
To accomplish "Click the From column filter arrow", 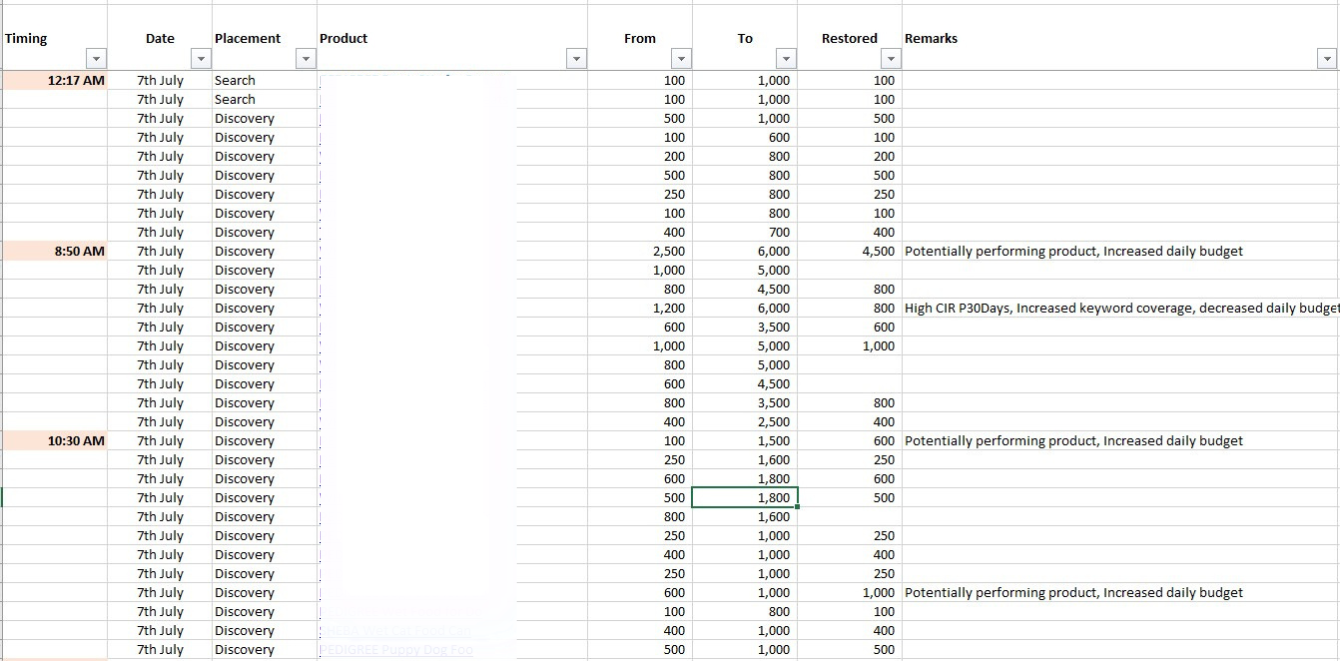I will point(681,59).
